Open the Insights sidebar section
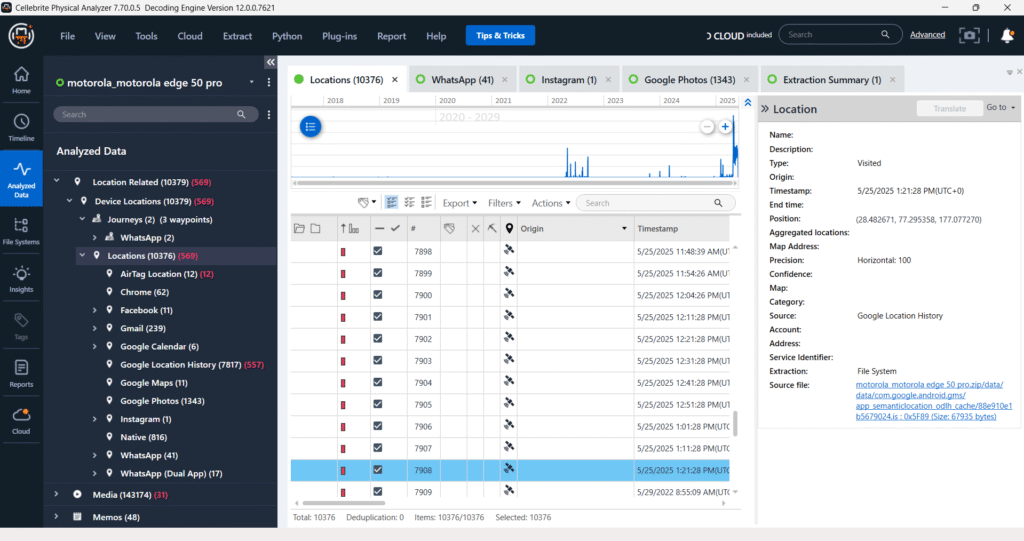The image size is (1024, 541). click(x=22, y=279)
